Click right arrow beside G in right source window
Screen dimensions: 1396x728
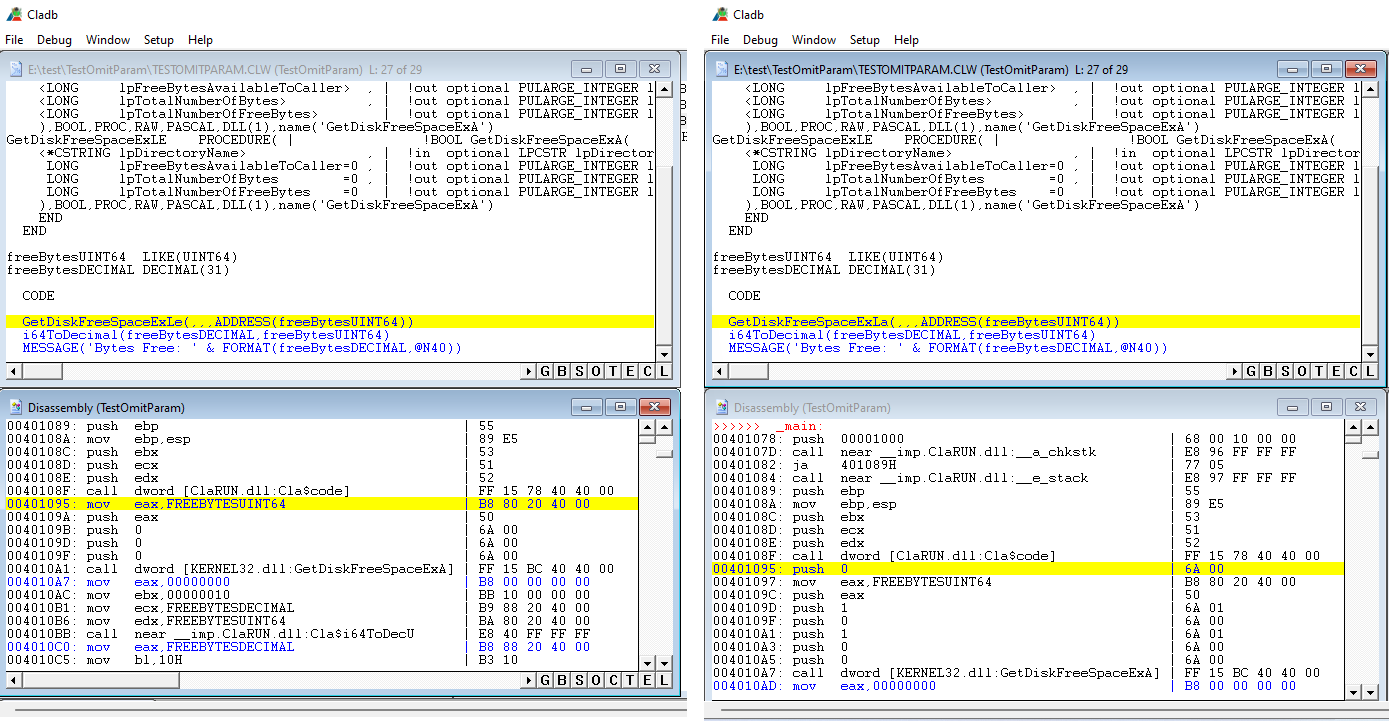click(1235, 372)
